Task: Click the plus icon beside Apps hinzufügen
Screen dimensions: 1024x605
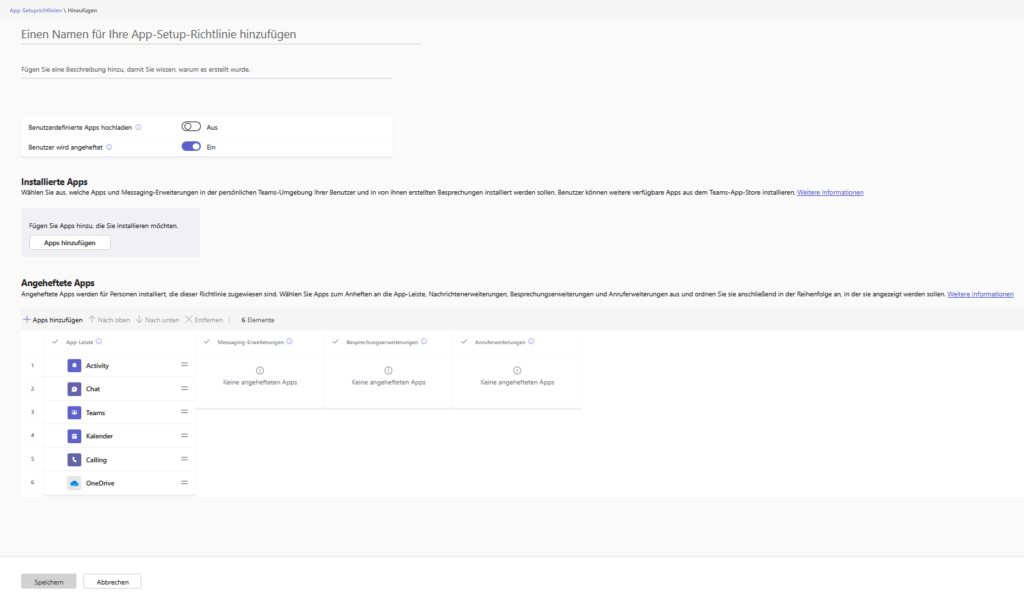Action: (27, 320)
